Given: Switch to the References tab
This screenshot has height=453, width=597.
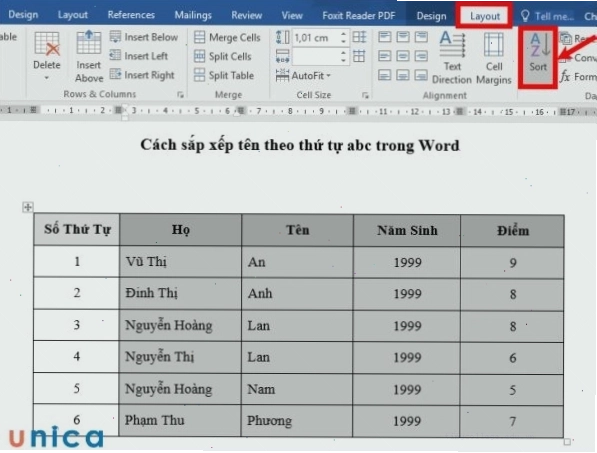Looking at the screenshot, I should pyautogui.click(x=131, y=15).
